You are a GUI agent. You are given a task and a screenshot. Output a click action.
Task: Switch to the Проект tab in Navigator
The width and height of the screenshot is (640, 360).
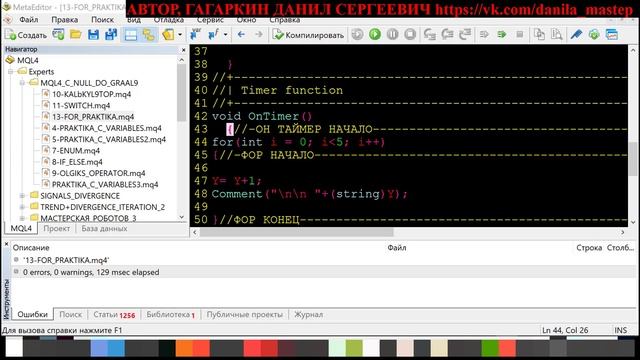click(x=57, y=229)
